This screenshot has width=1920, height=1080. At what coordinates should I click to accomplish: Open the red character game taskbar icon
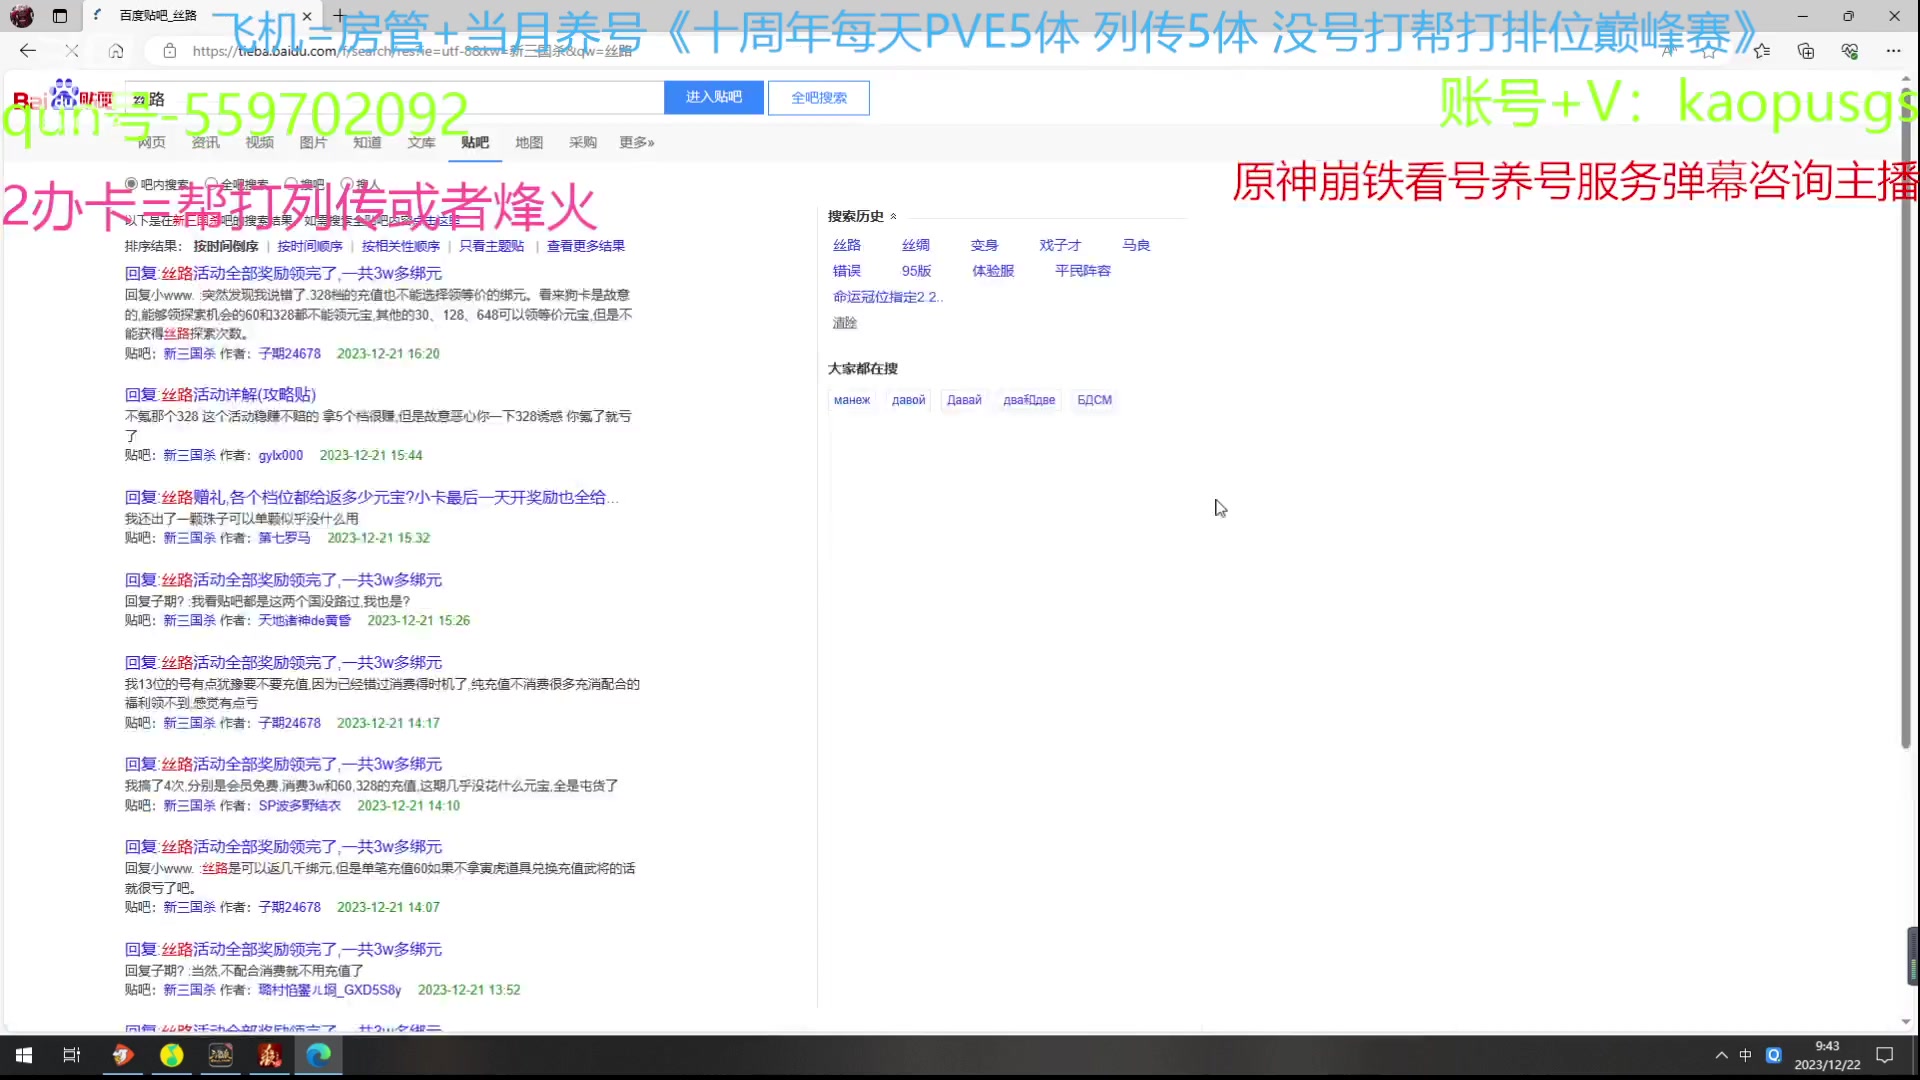click(x=270, y=1055)
